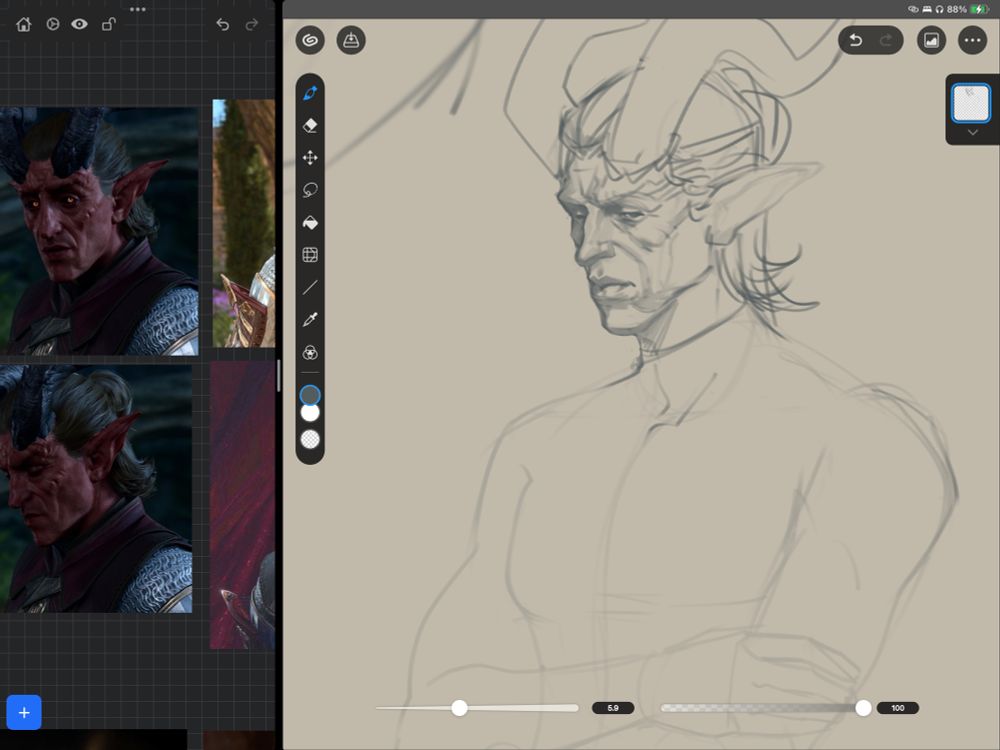Toggle the unlock padlock icon in reference board

tap(109, 24)
